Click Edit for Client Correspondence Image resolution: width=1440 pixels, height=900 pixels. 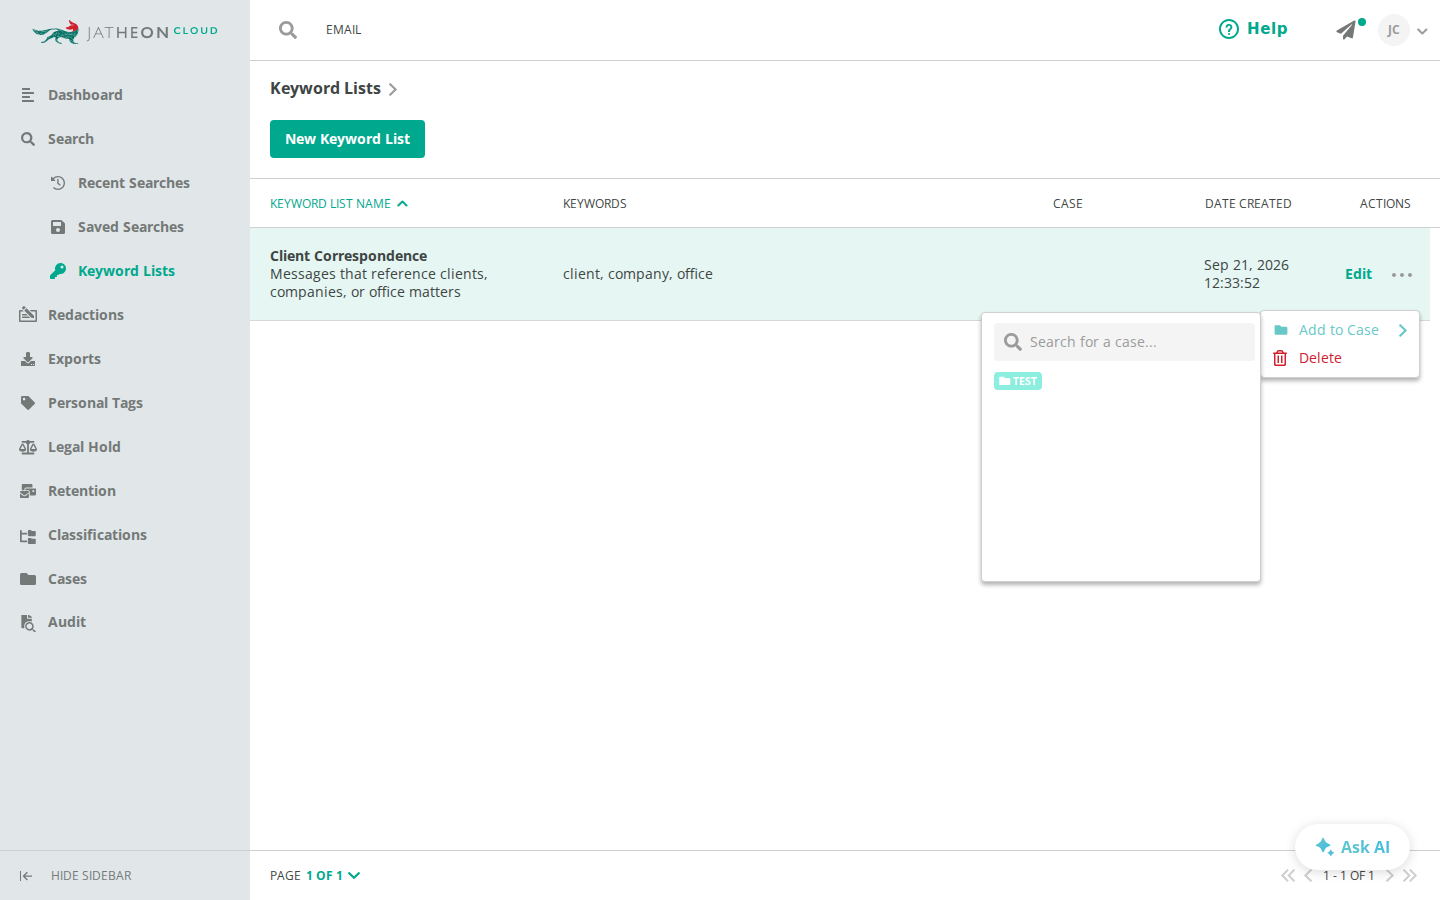point(1358,274)
